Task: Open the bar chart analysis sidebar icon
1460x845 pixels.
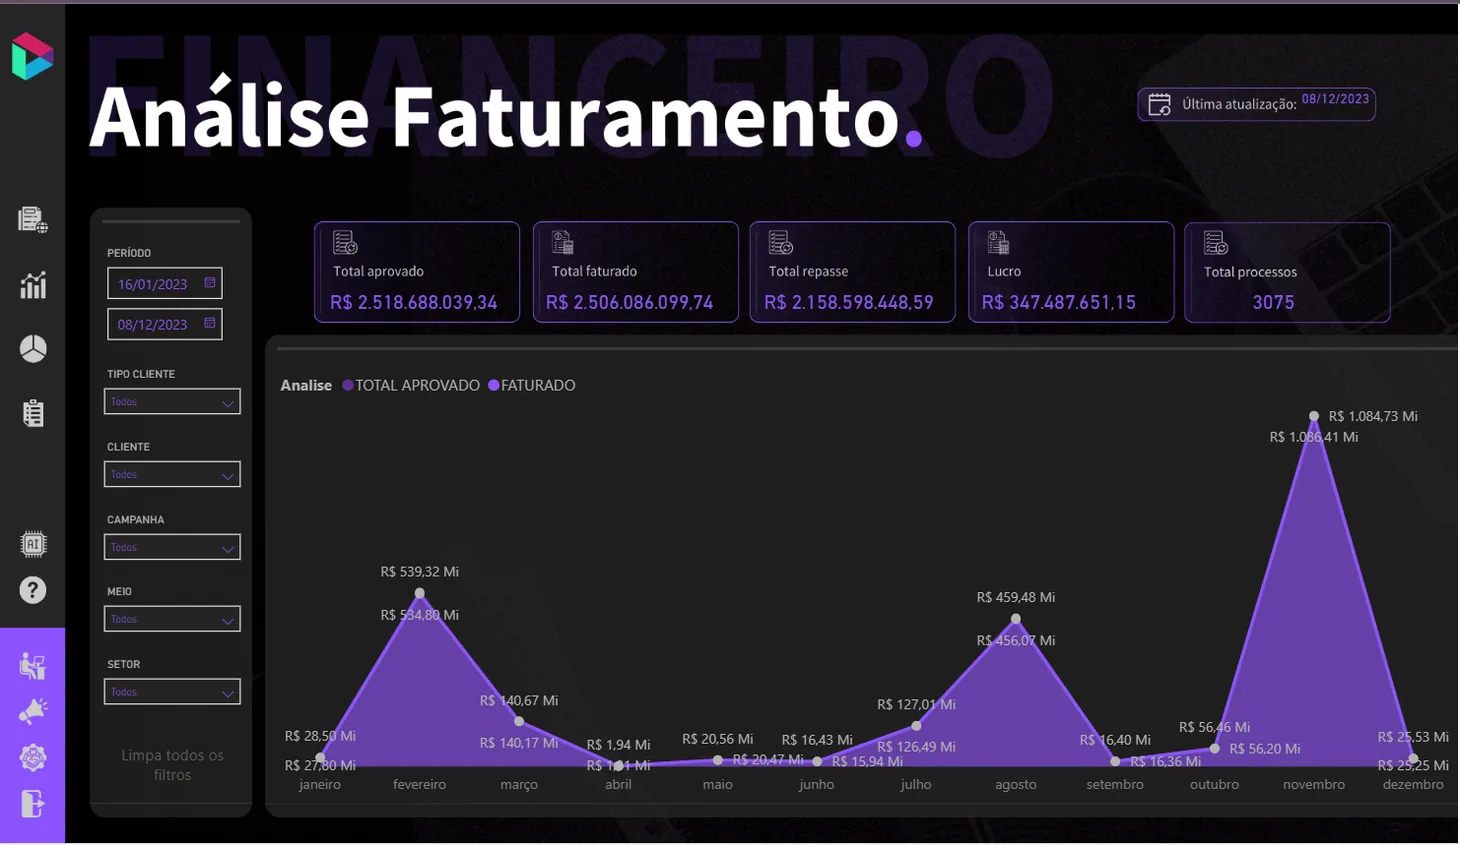Action: point(33,285)
